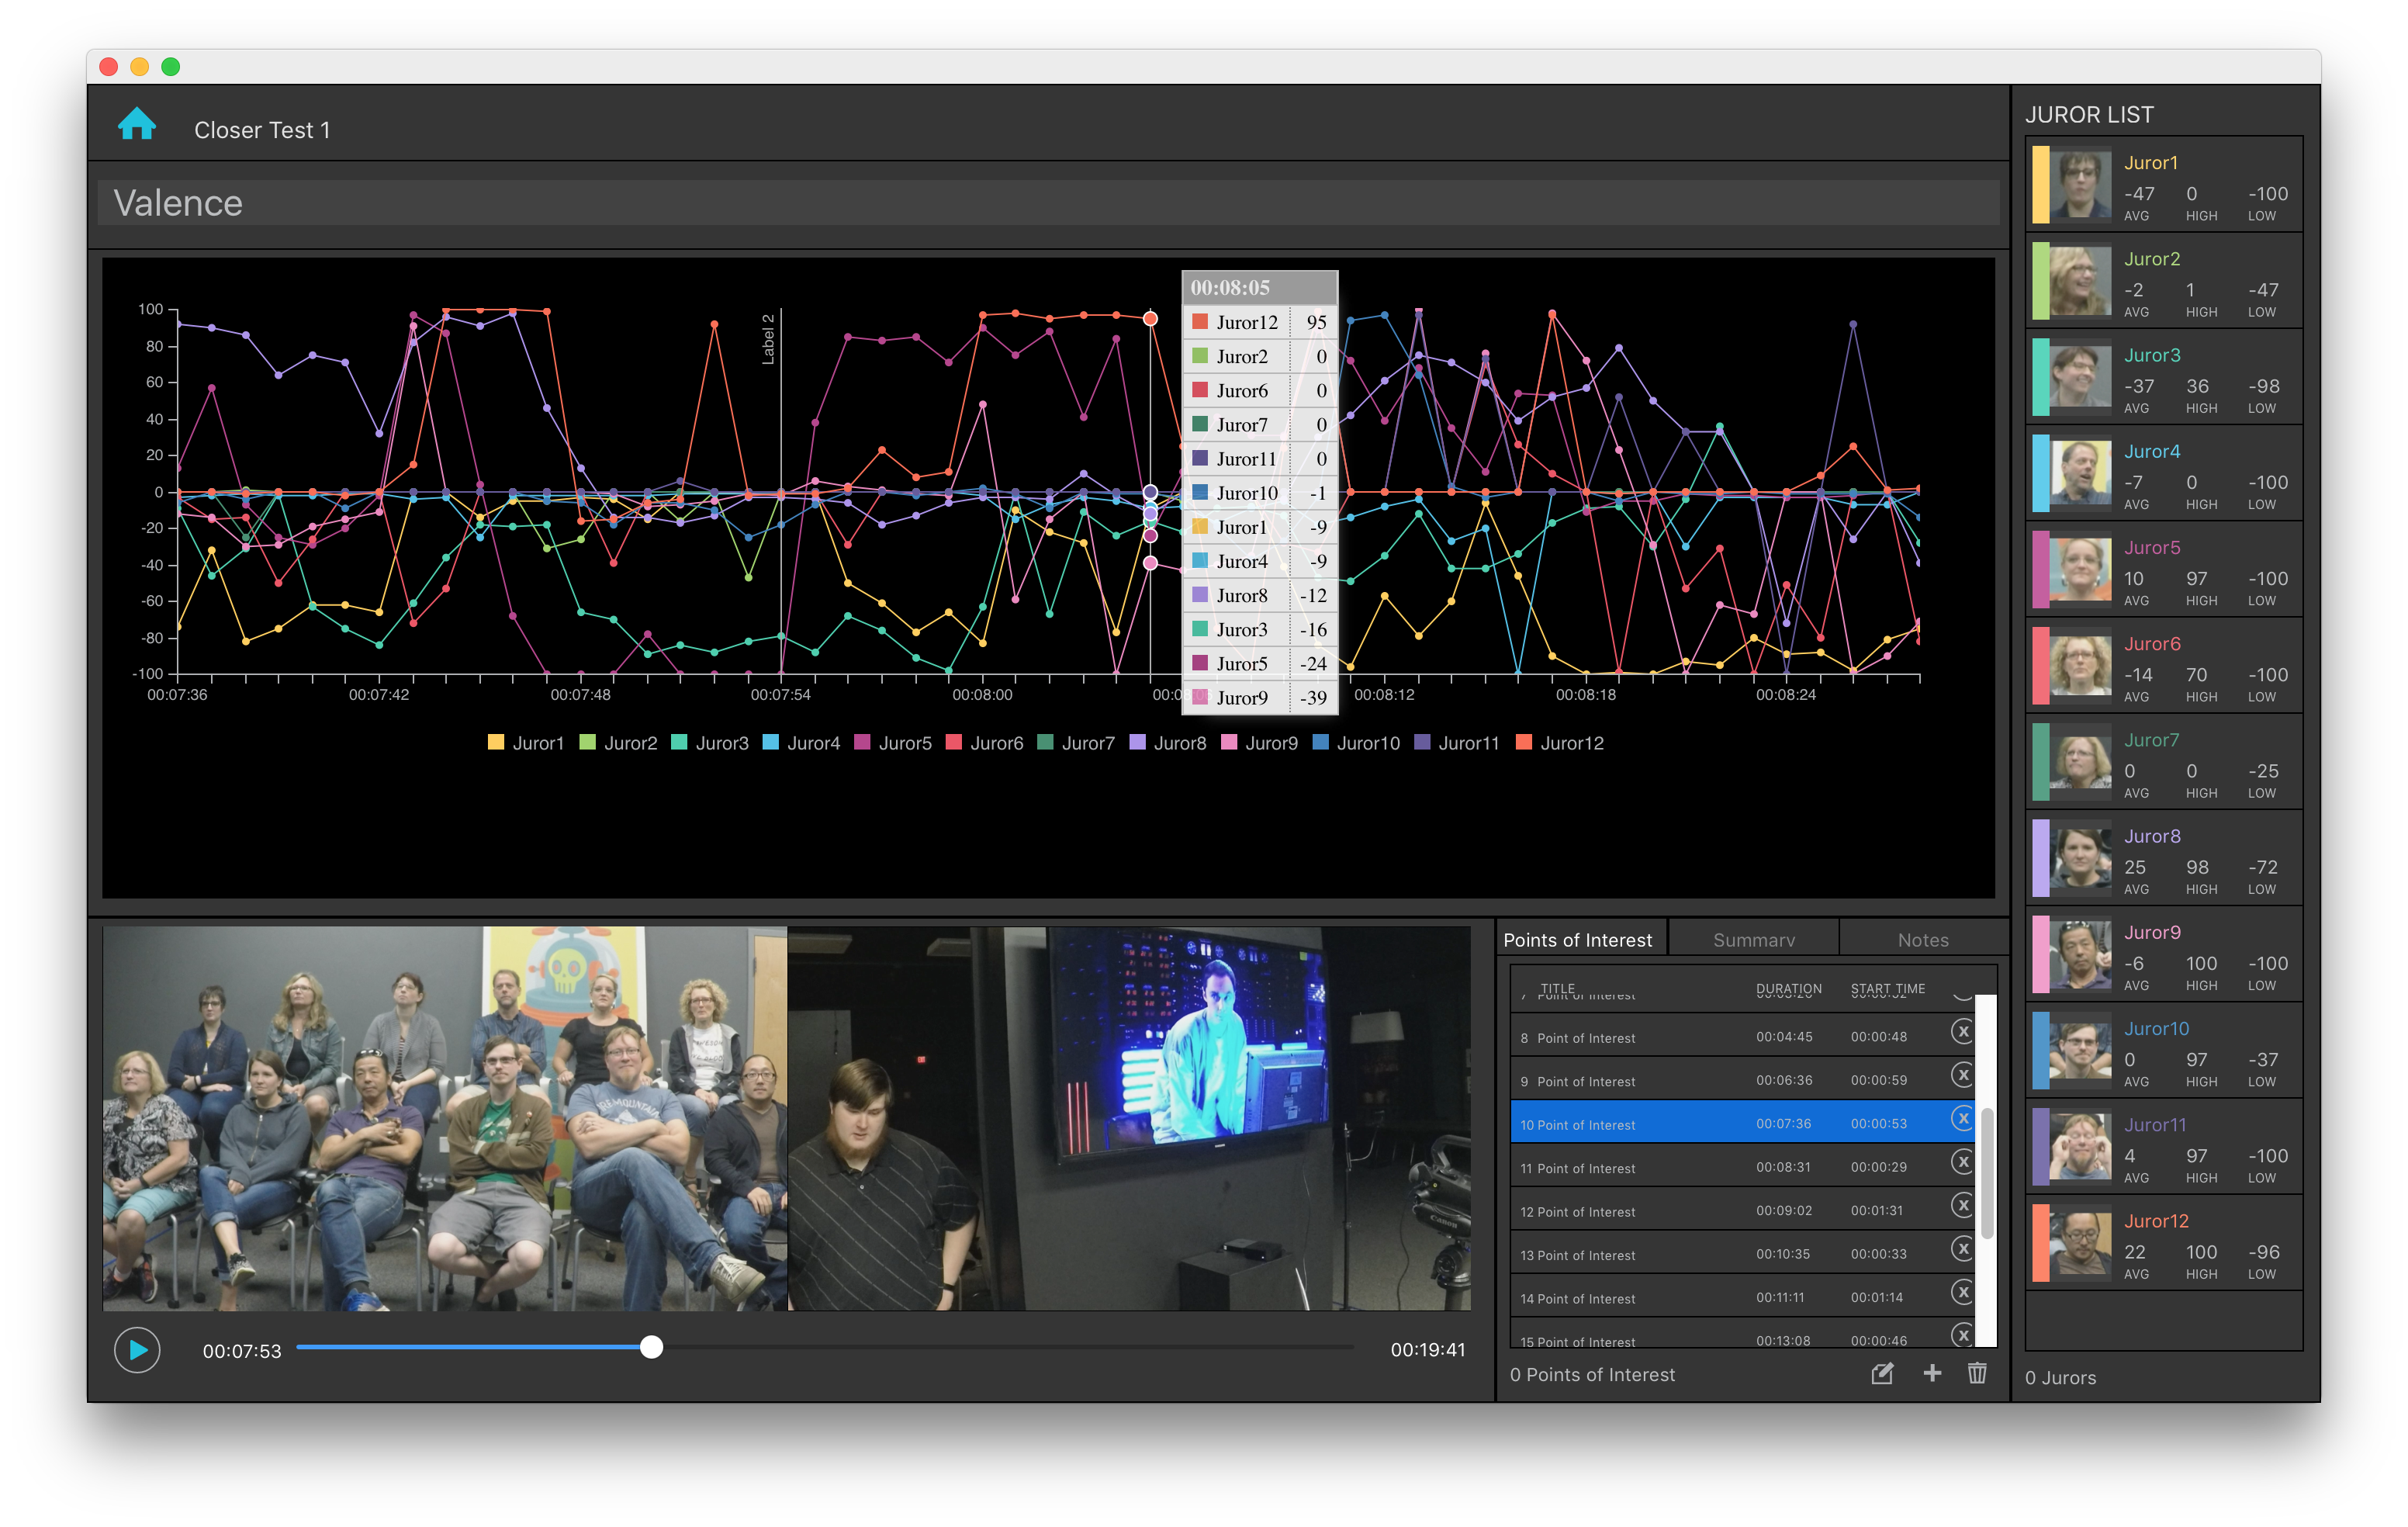The image size is (2408, 1527).
Task: Click the edit point of interest icon
Action: pyautogui.click(x=1881, y=1373)
